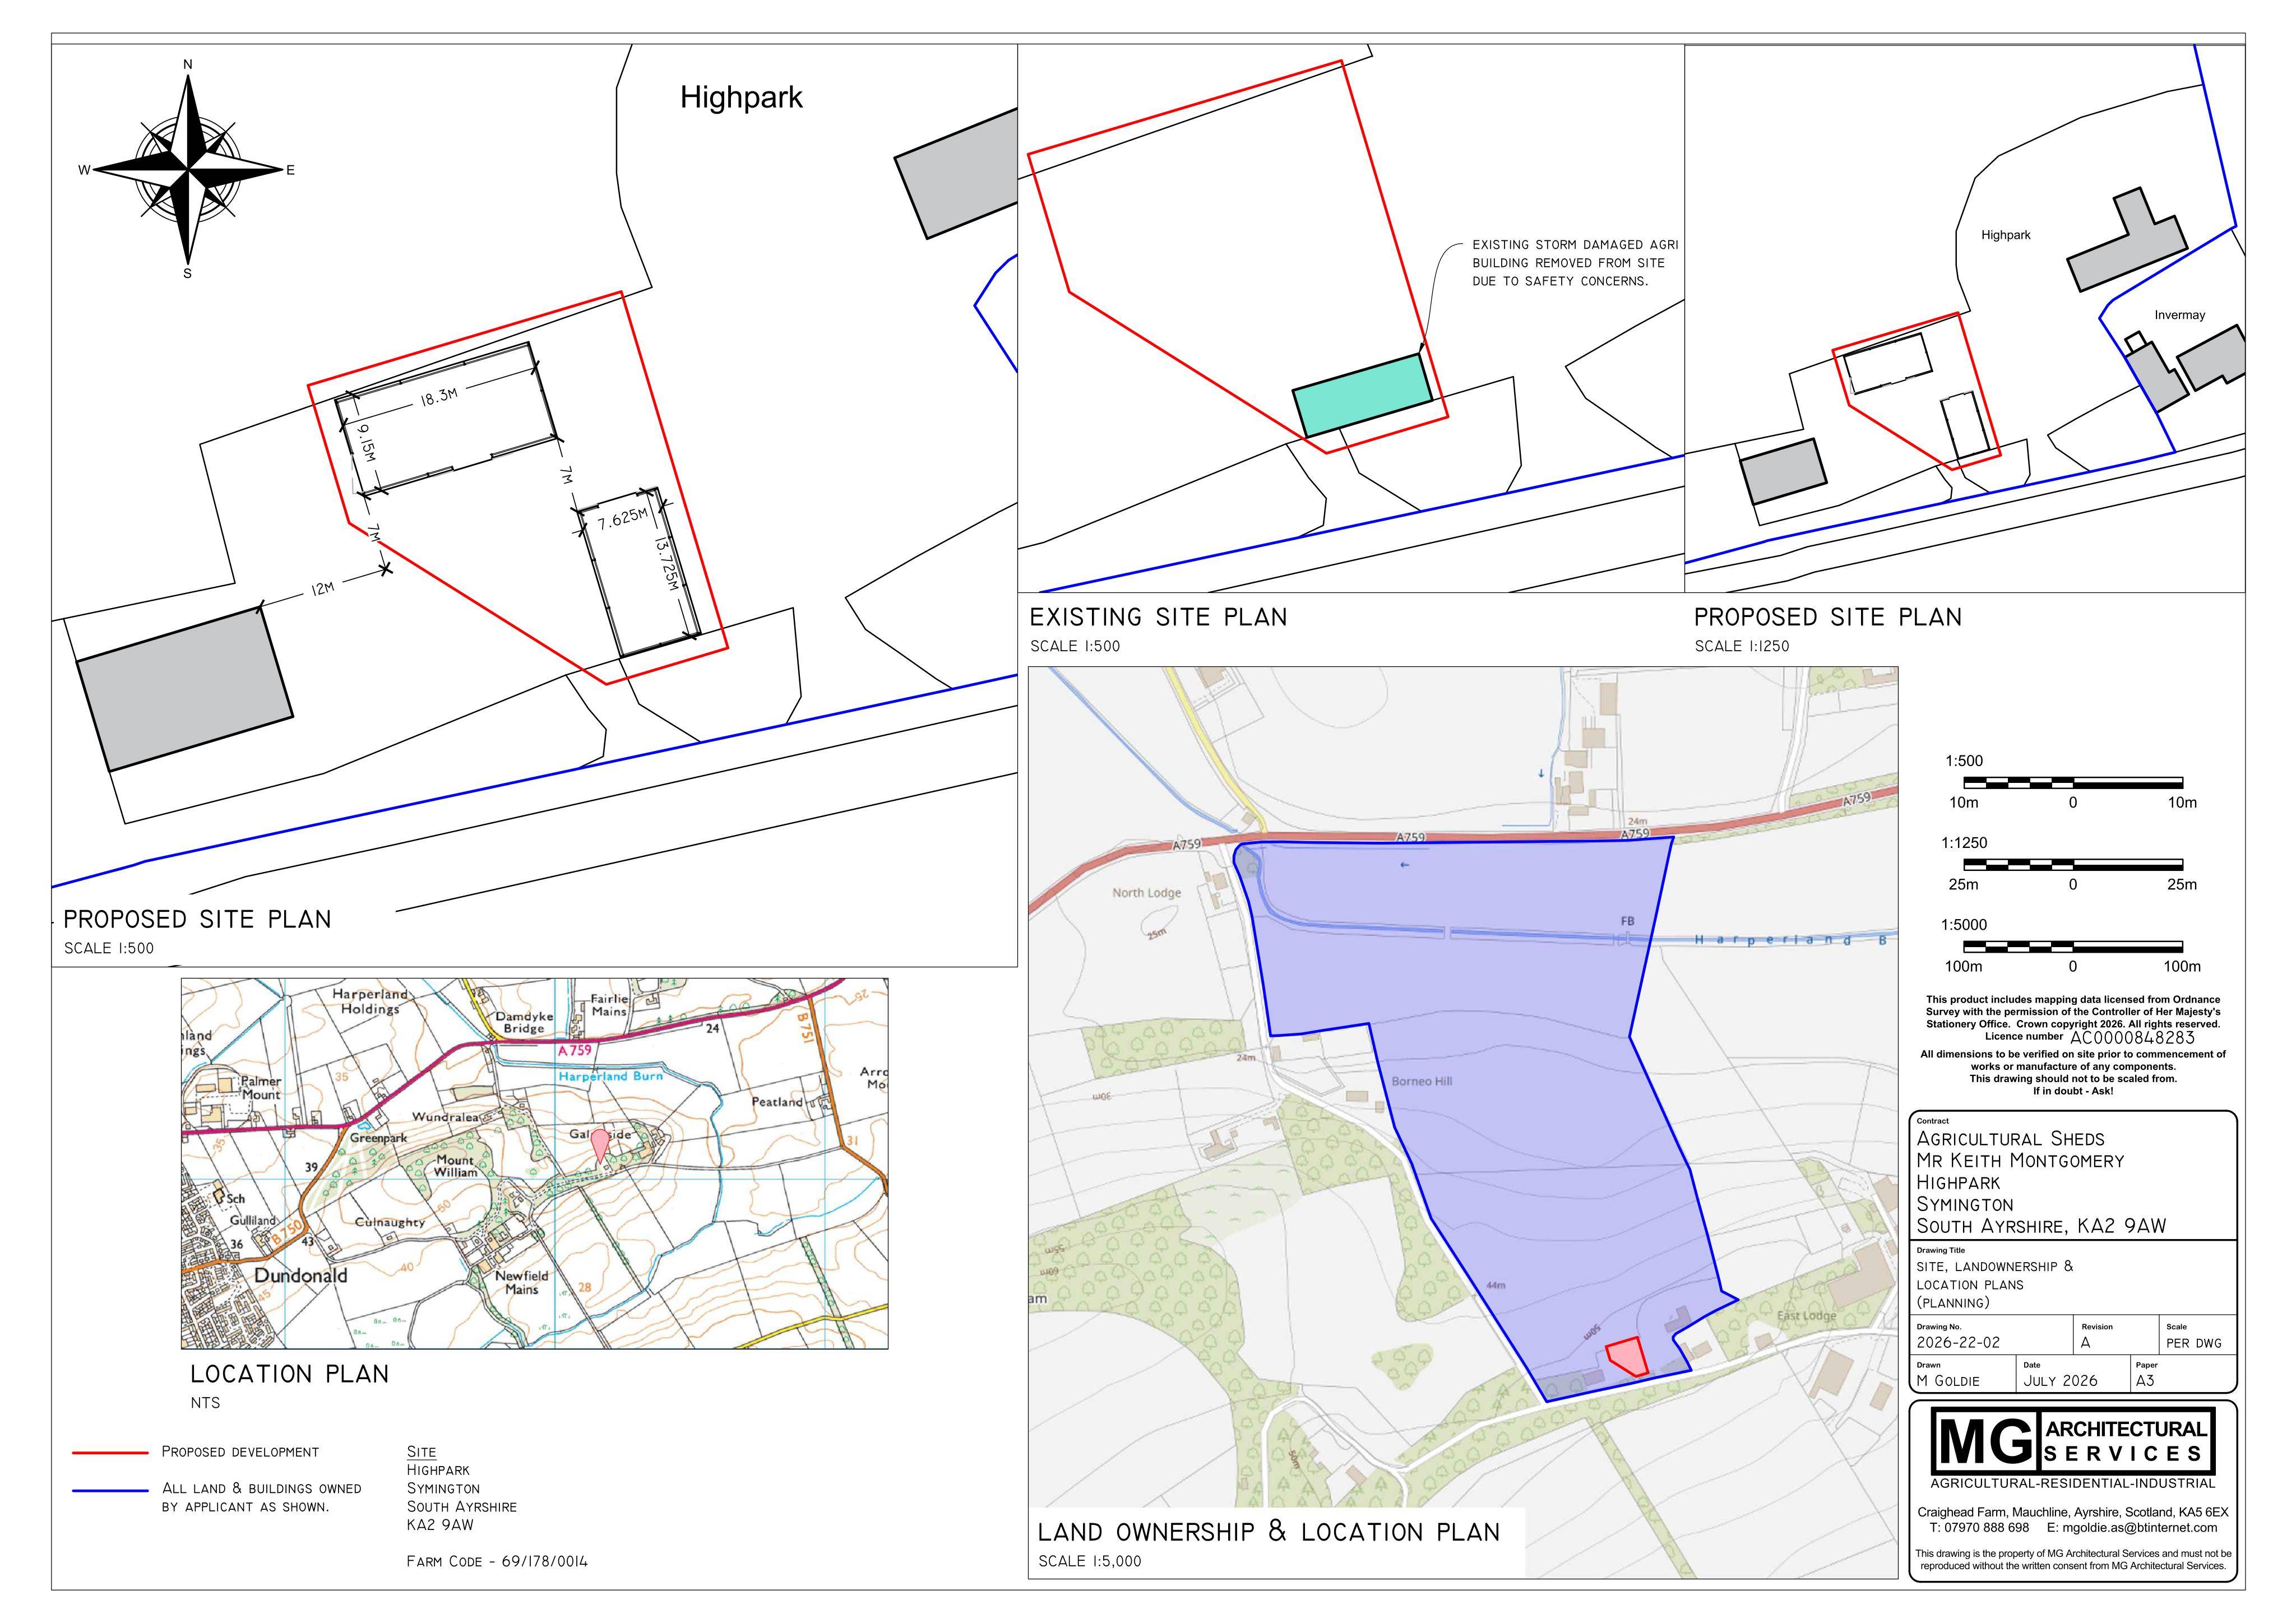Viewport: 2296px width, 1623px height.
Task: Click 'Newfield Mains' on location map
Action: click(x=521, y=1282)
